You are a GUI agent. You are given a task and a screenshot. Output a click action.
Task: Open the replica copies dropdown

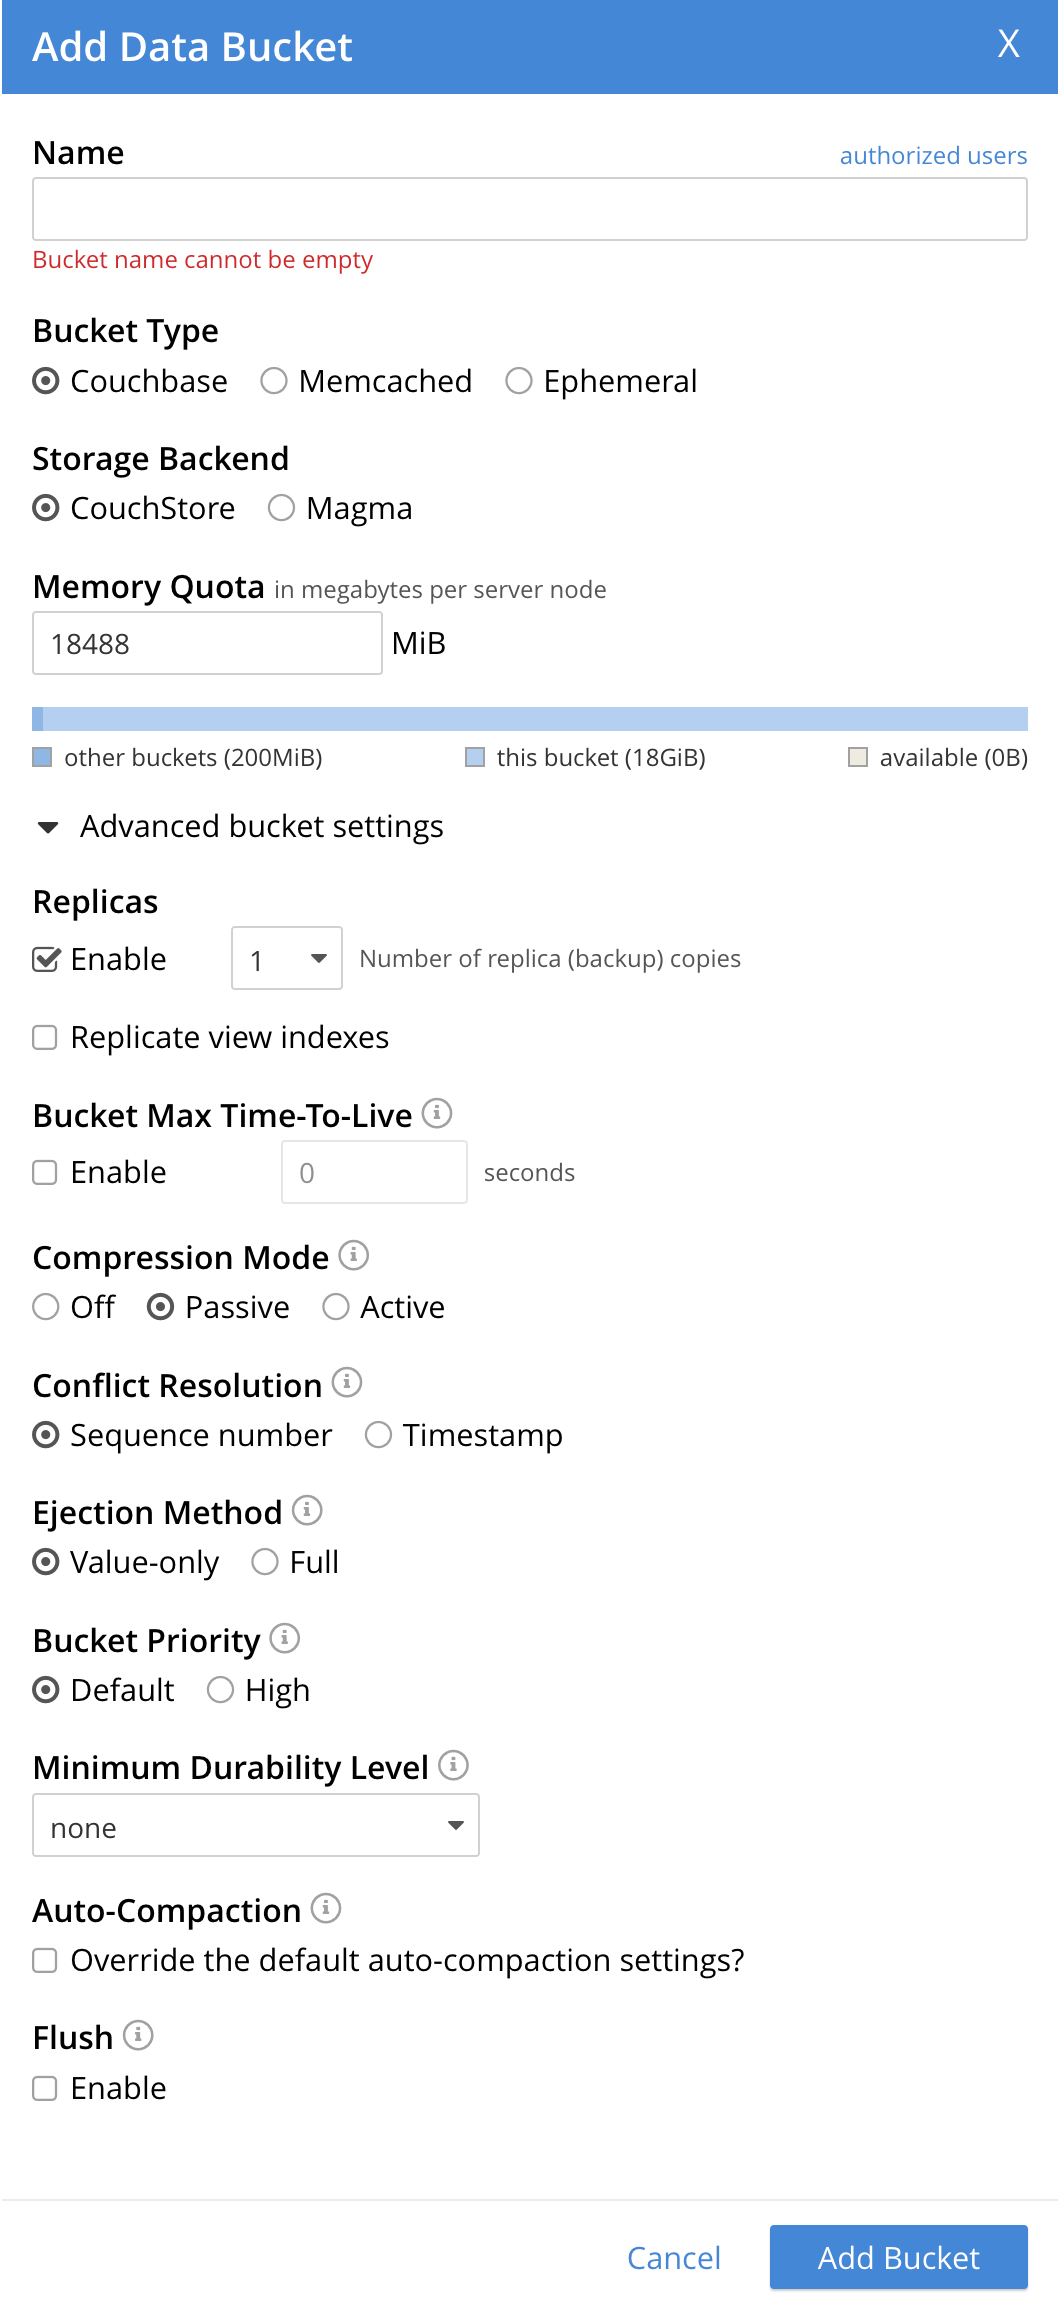[286, 958]
